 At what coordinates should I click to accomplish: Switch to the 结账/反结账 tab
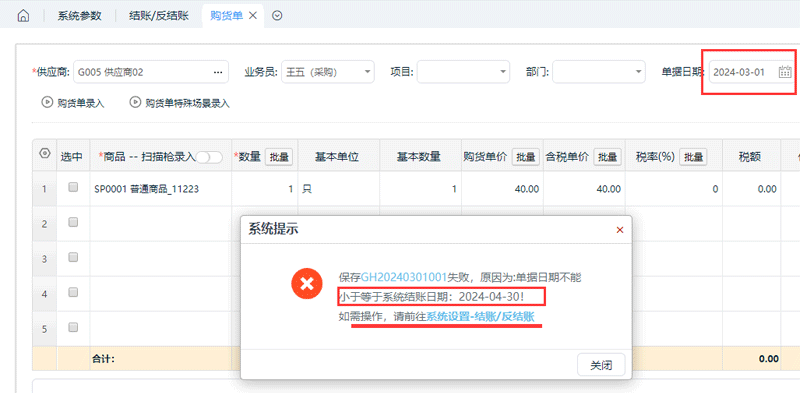click(x=158, y=16)
